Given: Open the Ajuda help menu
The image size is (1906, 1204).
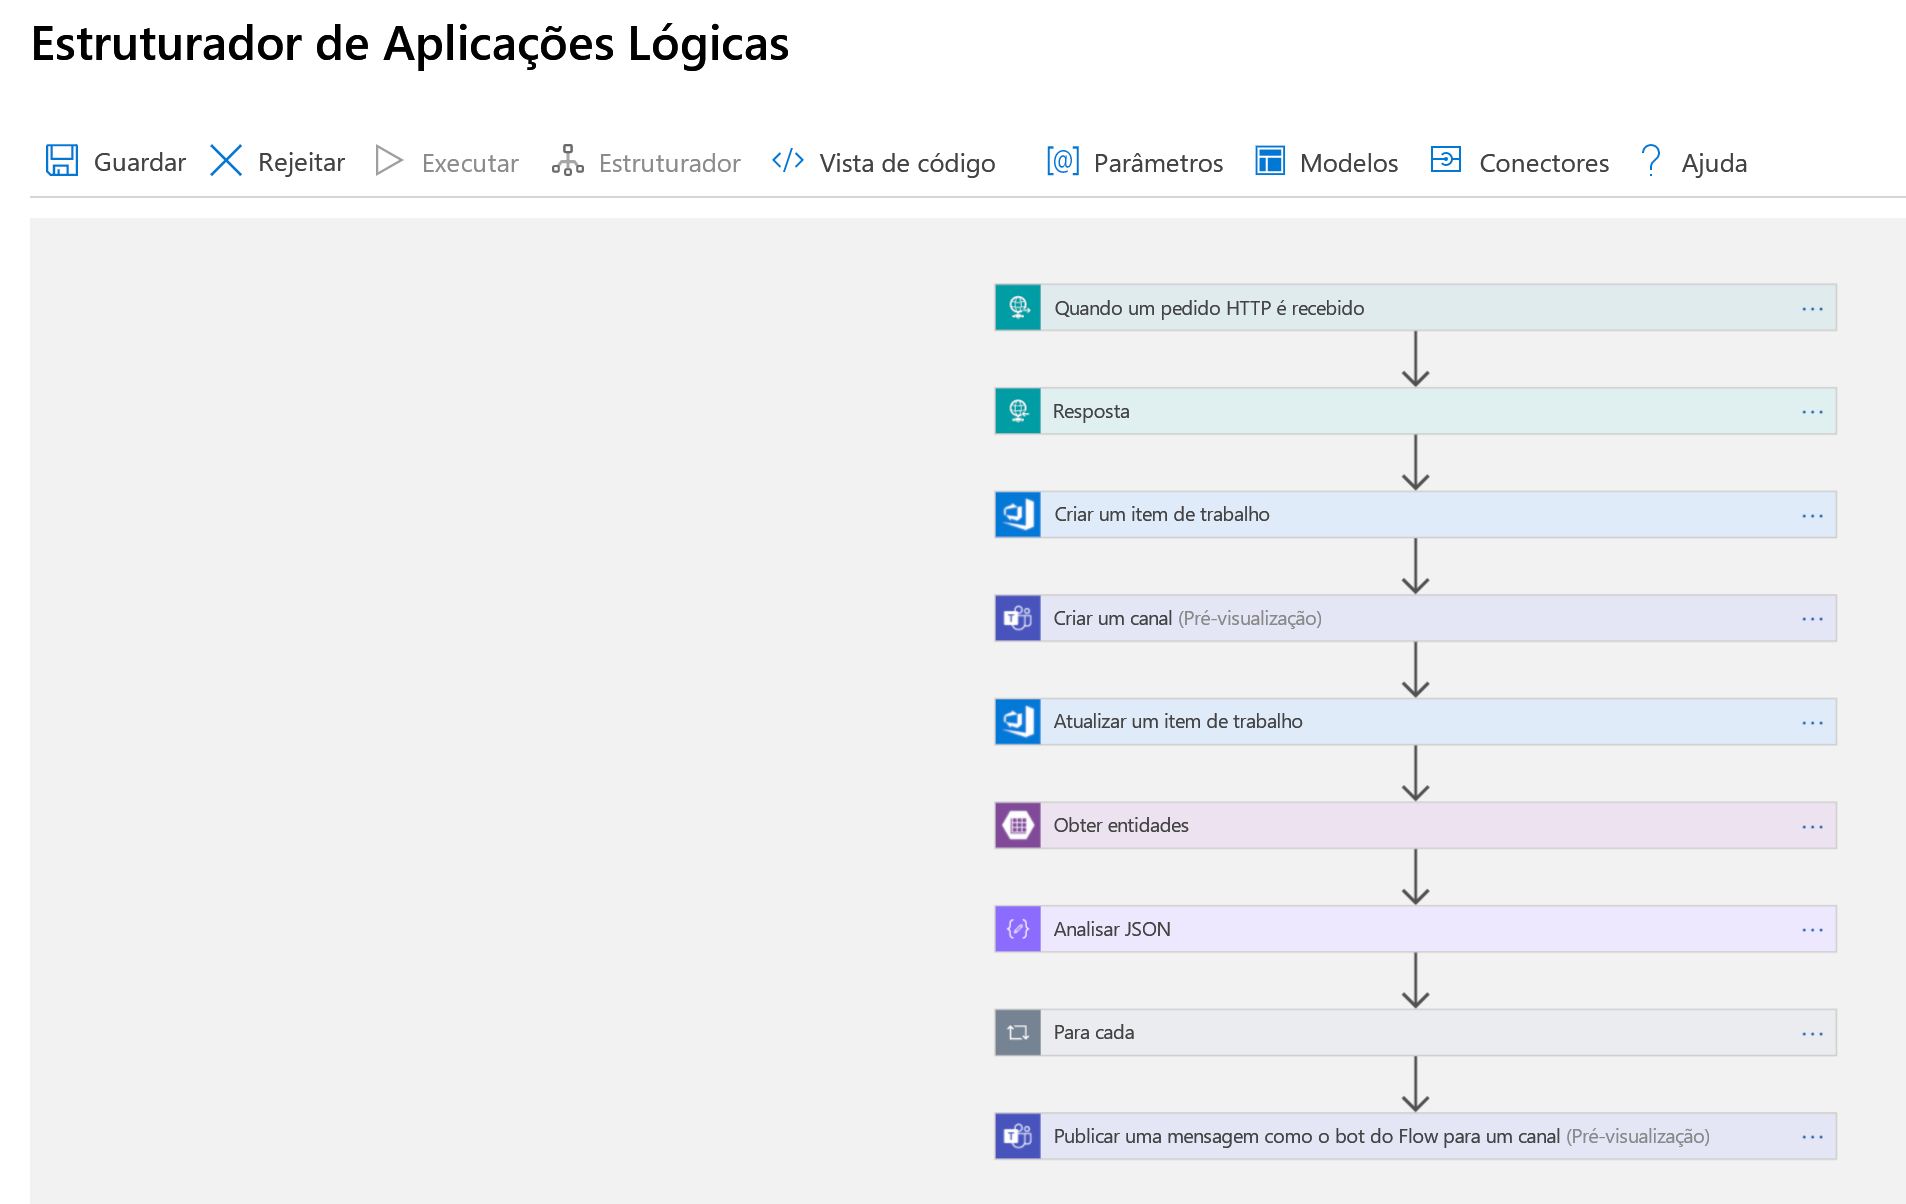Looking at the screenshot, I should (1694, 162).
